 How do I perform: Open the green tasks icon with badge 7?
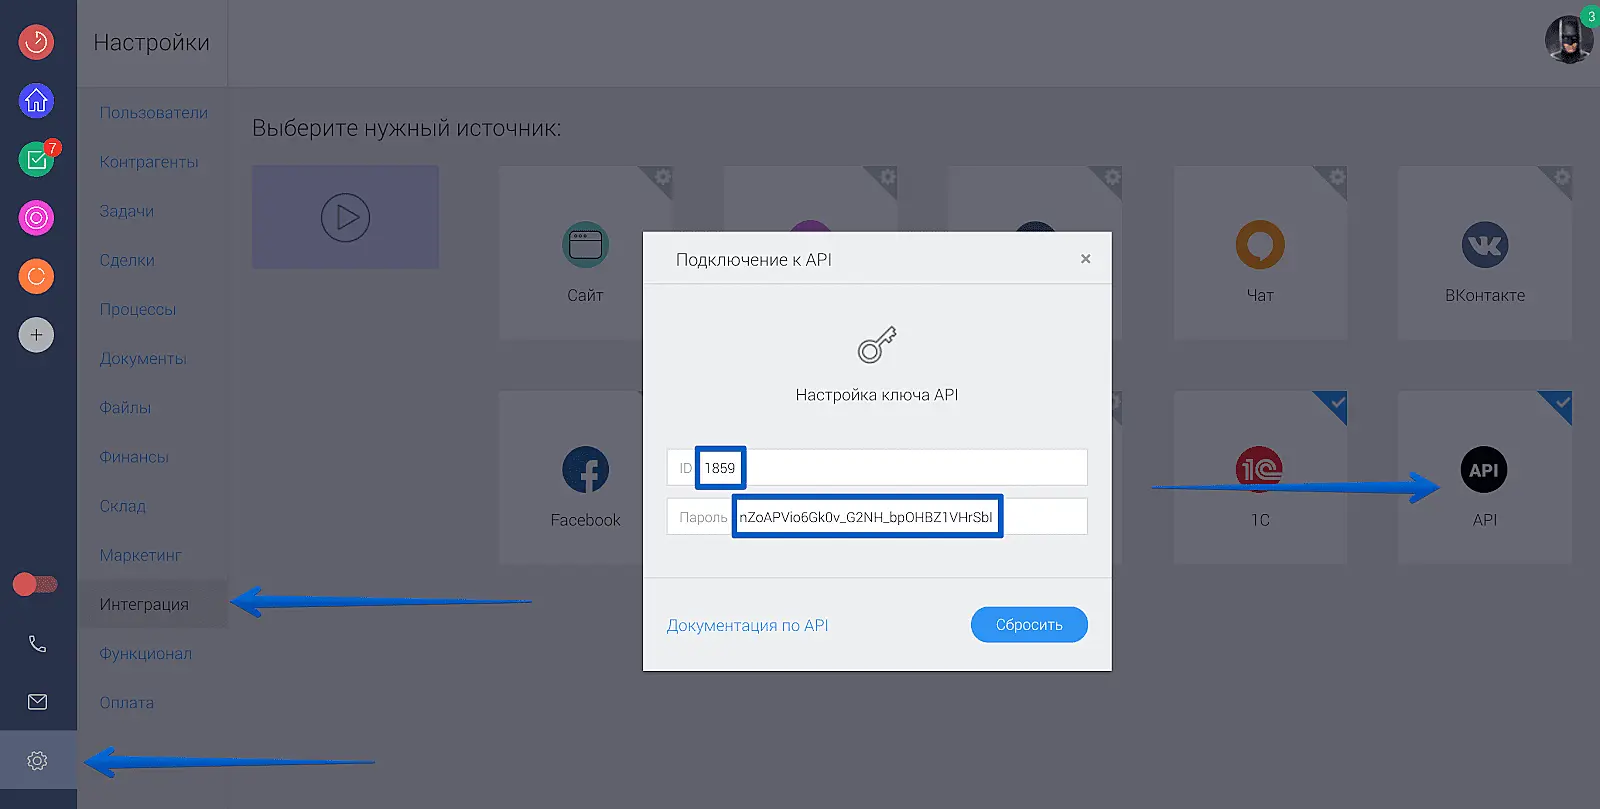36,159
